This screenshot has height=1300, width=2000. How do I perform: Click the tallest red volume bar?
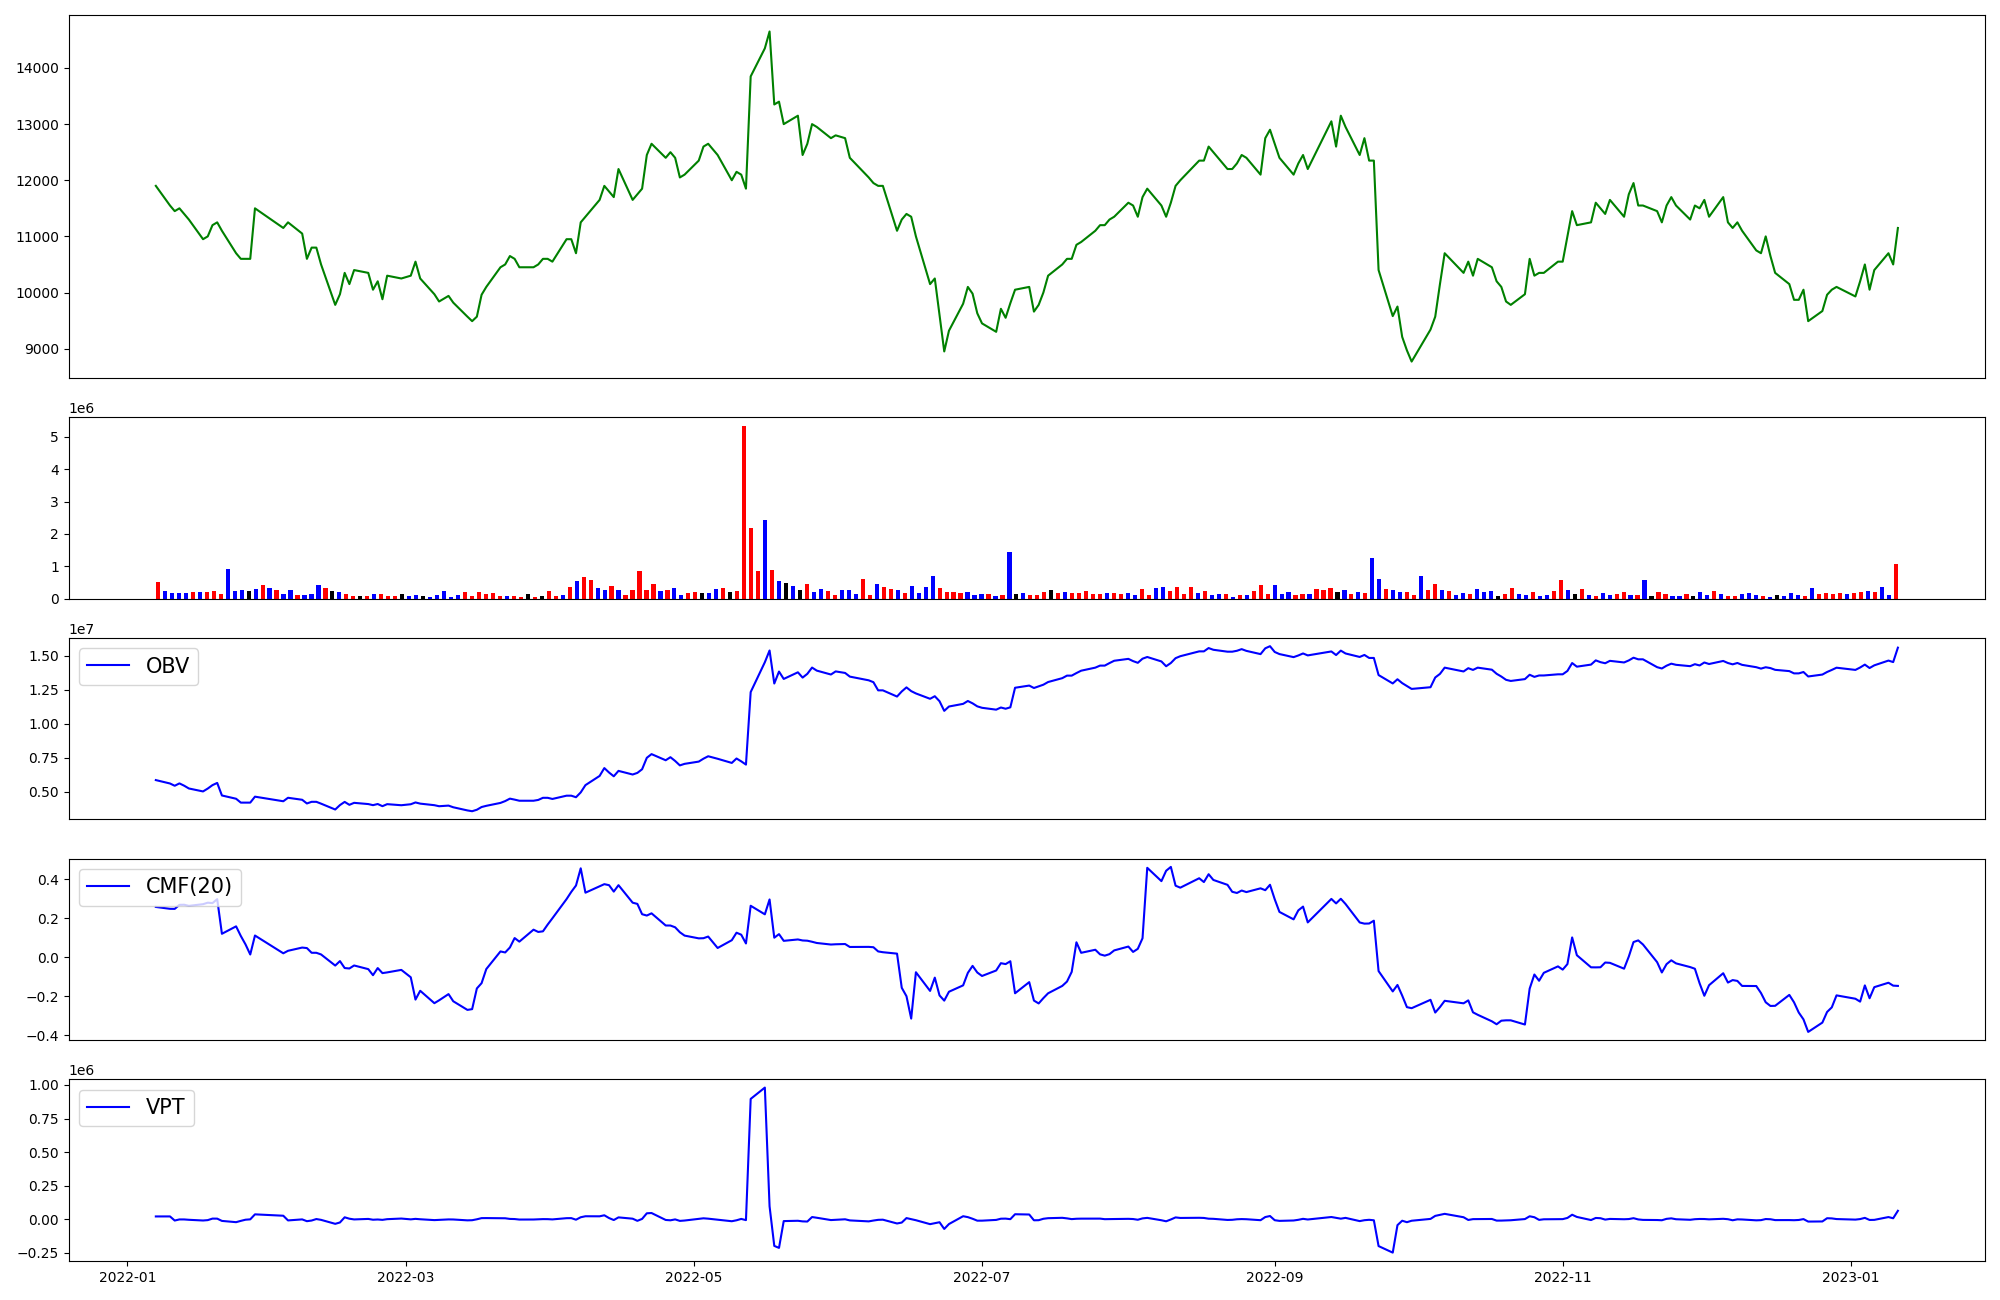pyautogui.click(x=744, y=510)
